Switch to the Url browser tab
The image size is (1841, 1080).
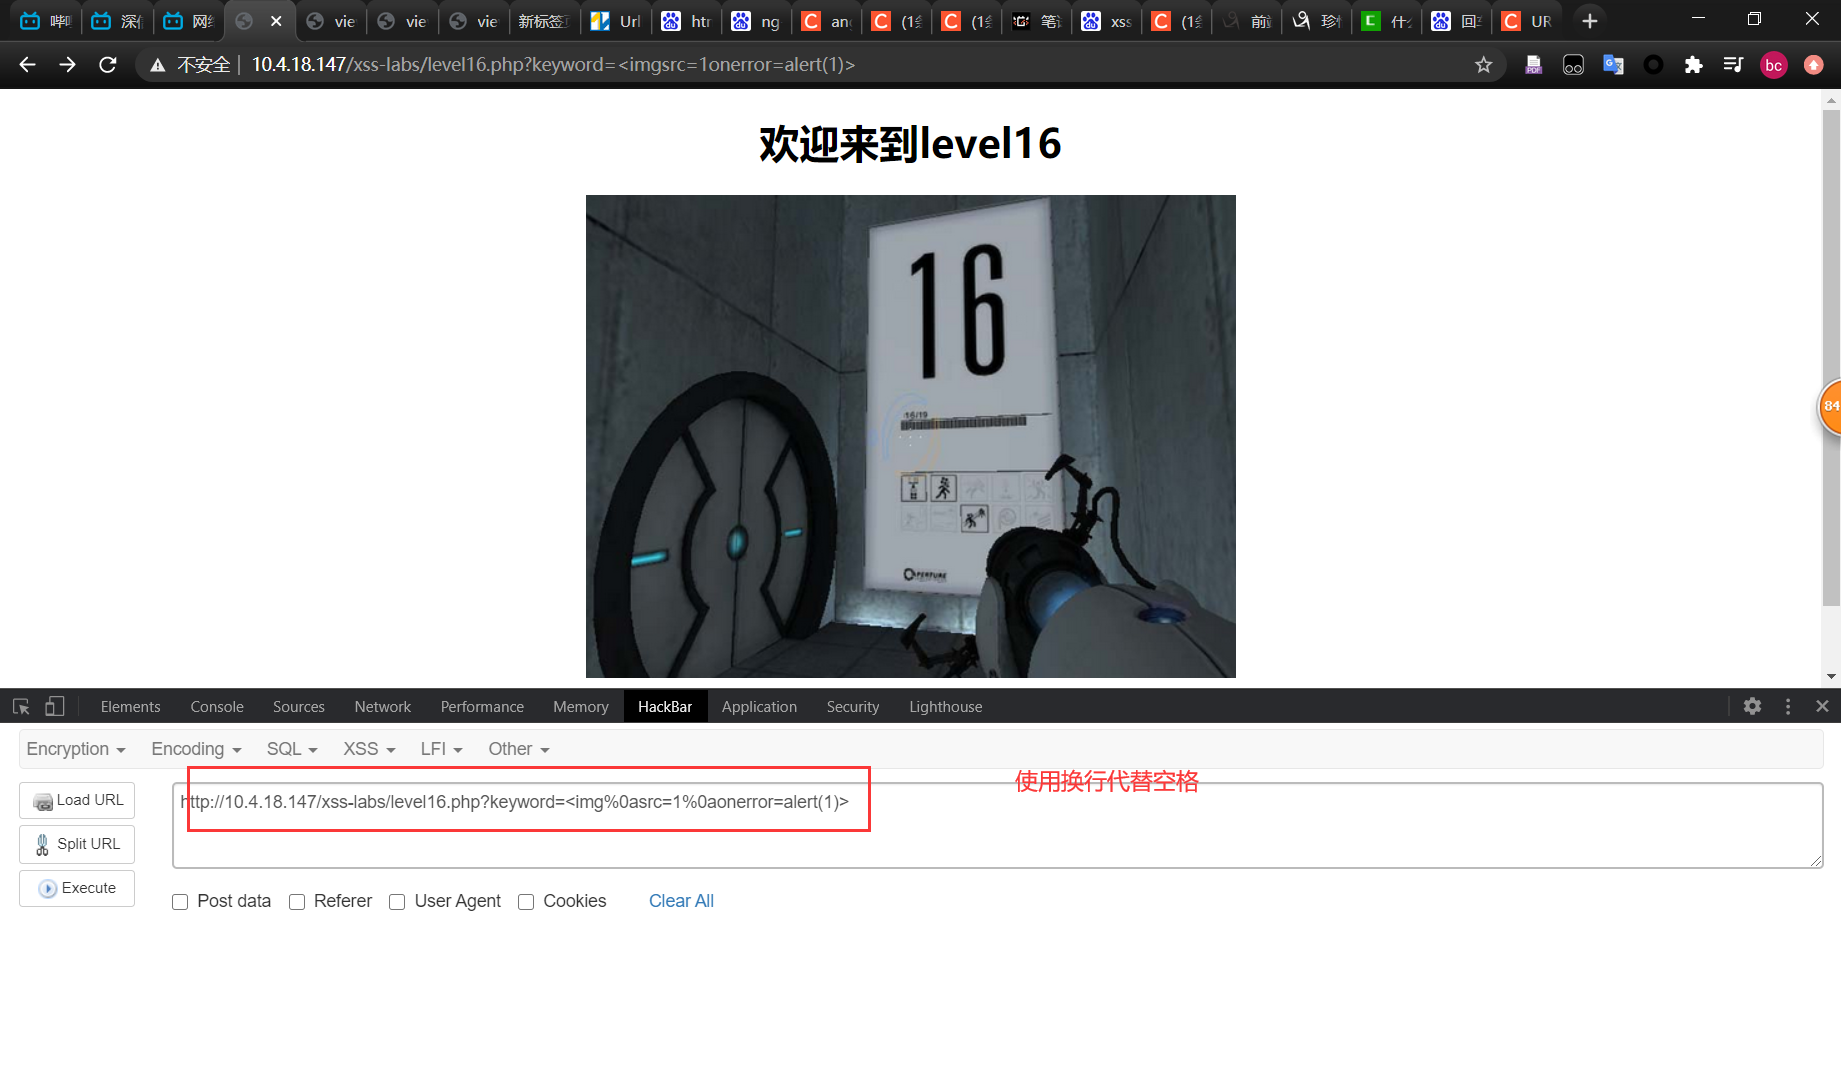point(616,21)
